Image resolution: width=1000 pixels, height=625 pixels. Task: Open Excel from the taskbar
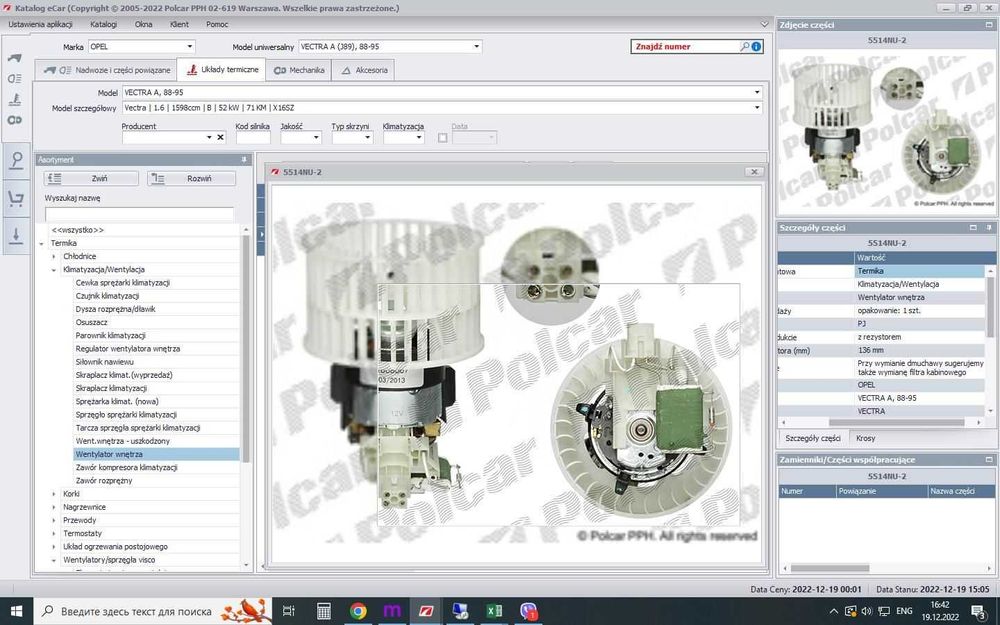(x=495, y=611)
